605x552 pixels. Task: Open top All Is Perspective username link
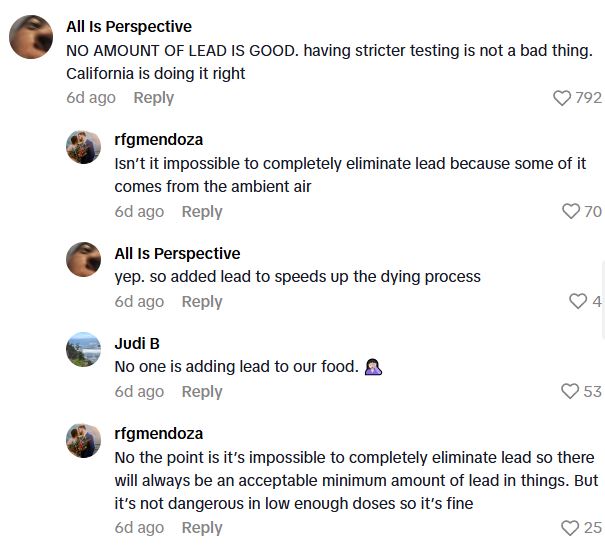(128, 27)
